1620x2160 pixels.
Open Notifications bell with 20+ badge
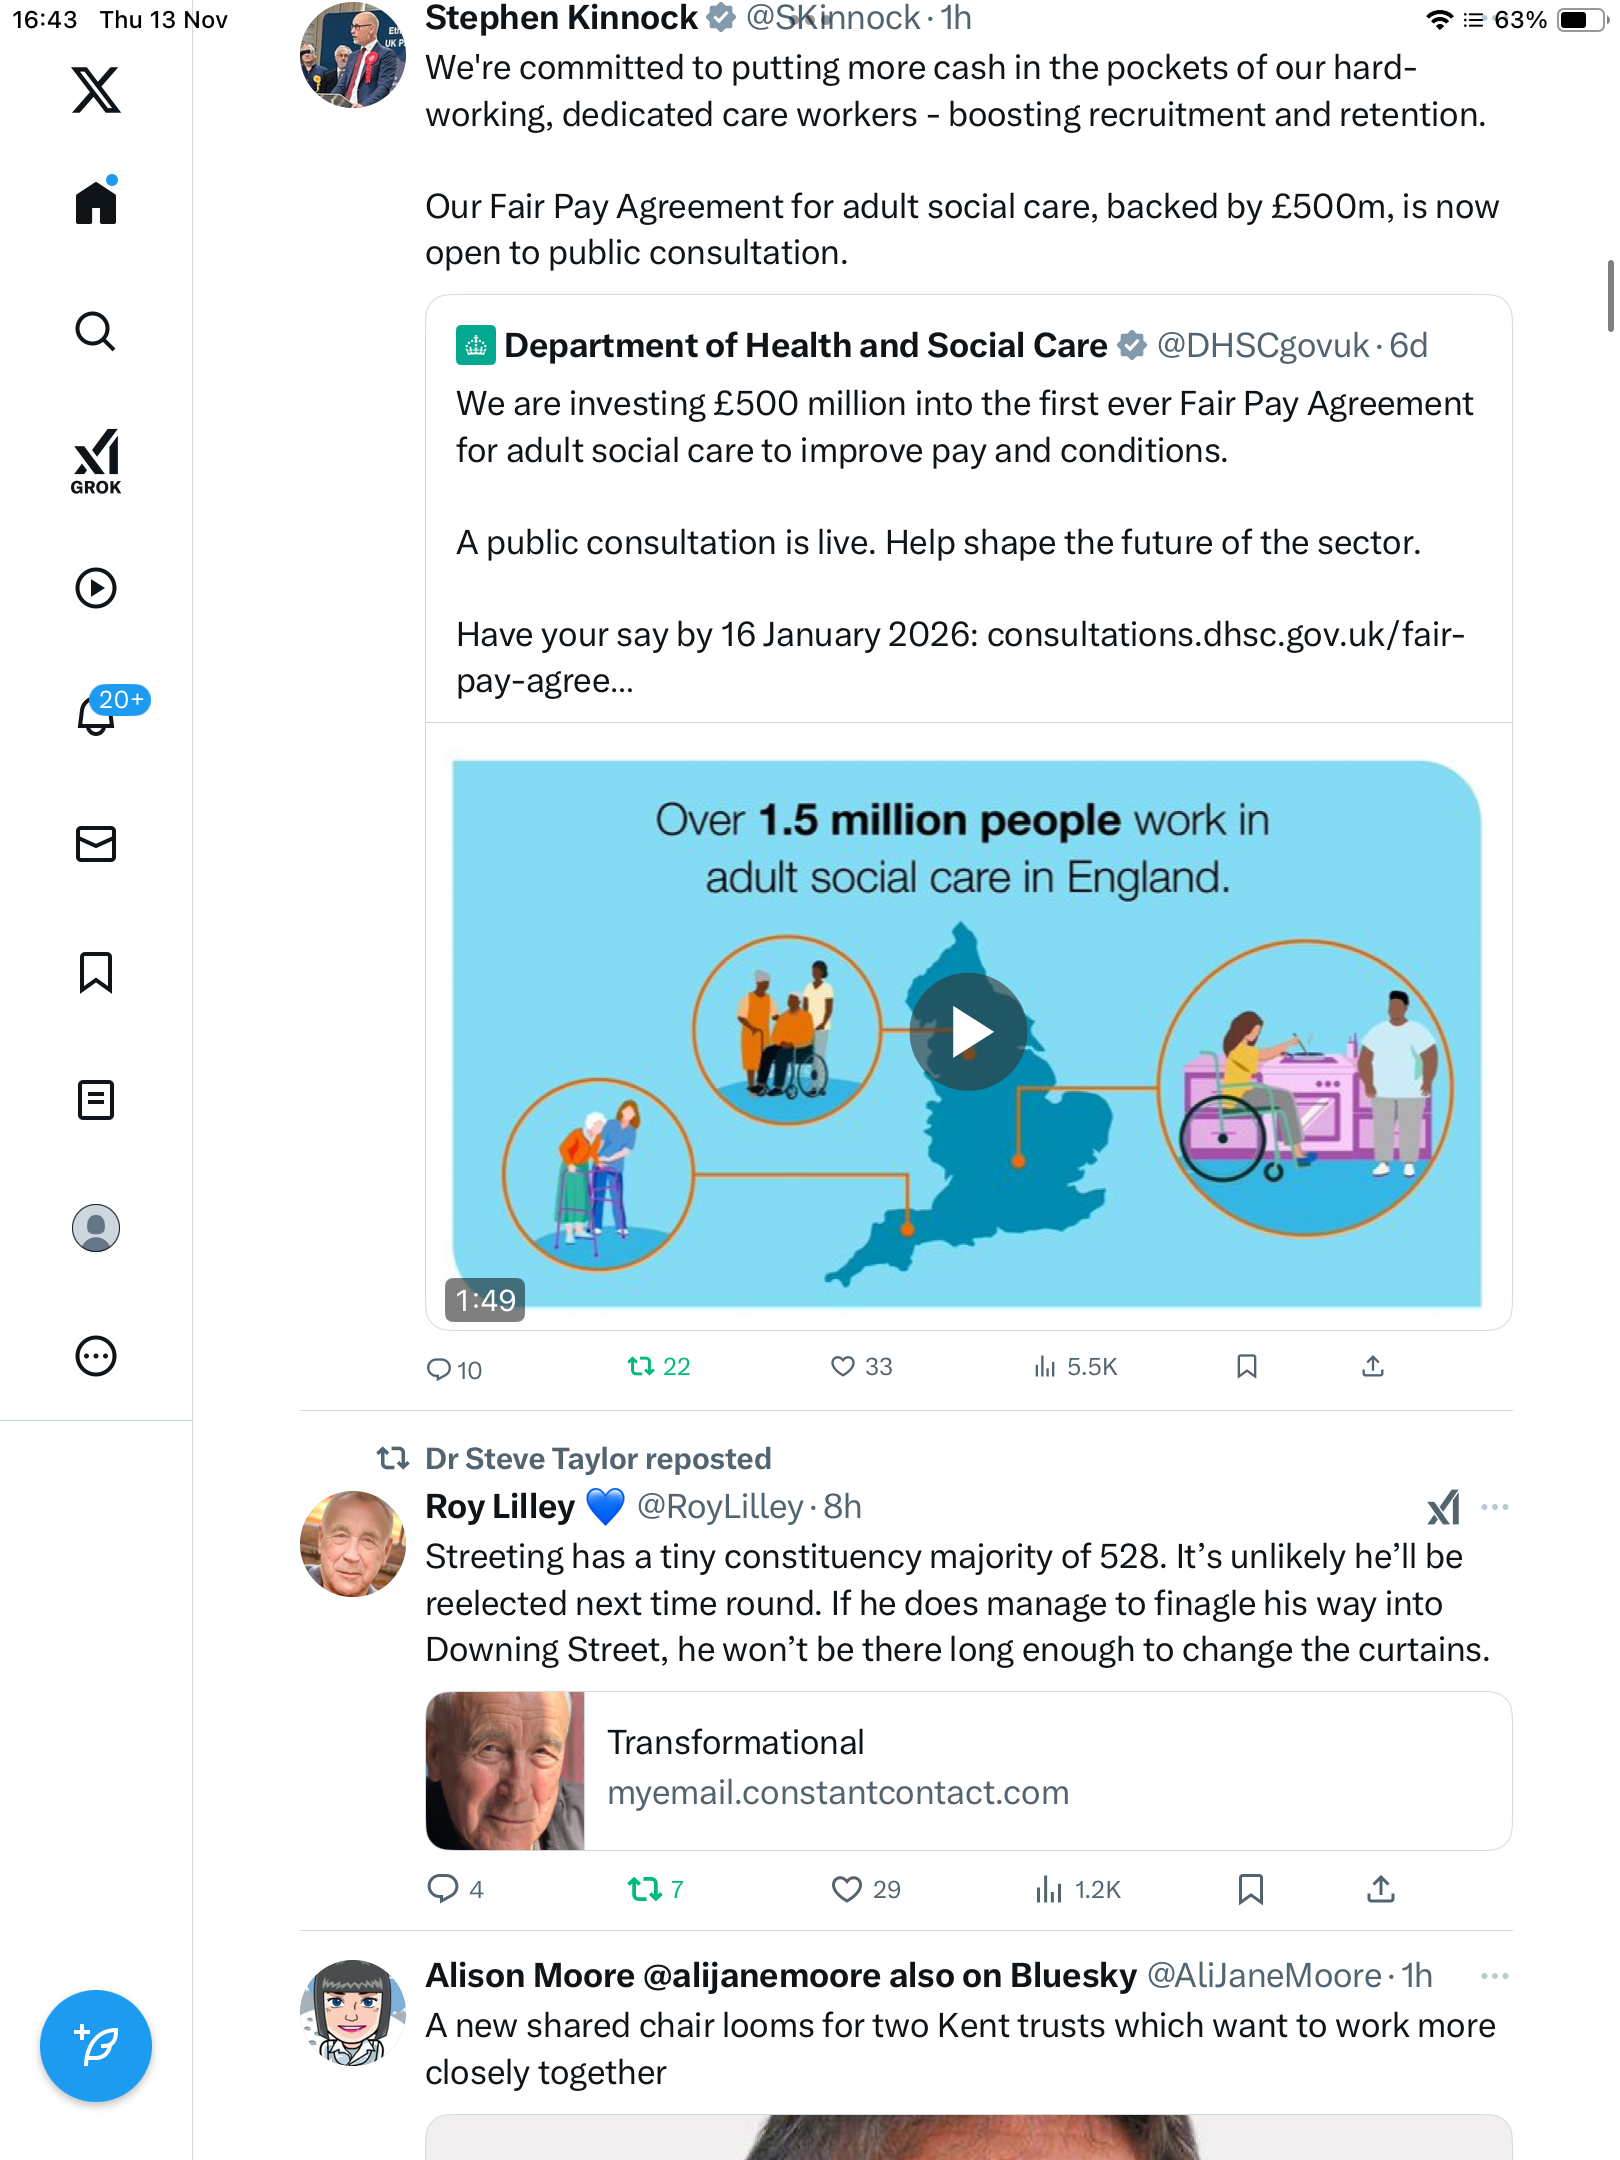(x=98, y=714)
